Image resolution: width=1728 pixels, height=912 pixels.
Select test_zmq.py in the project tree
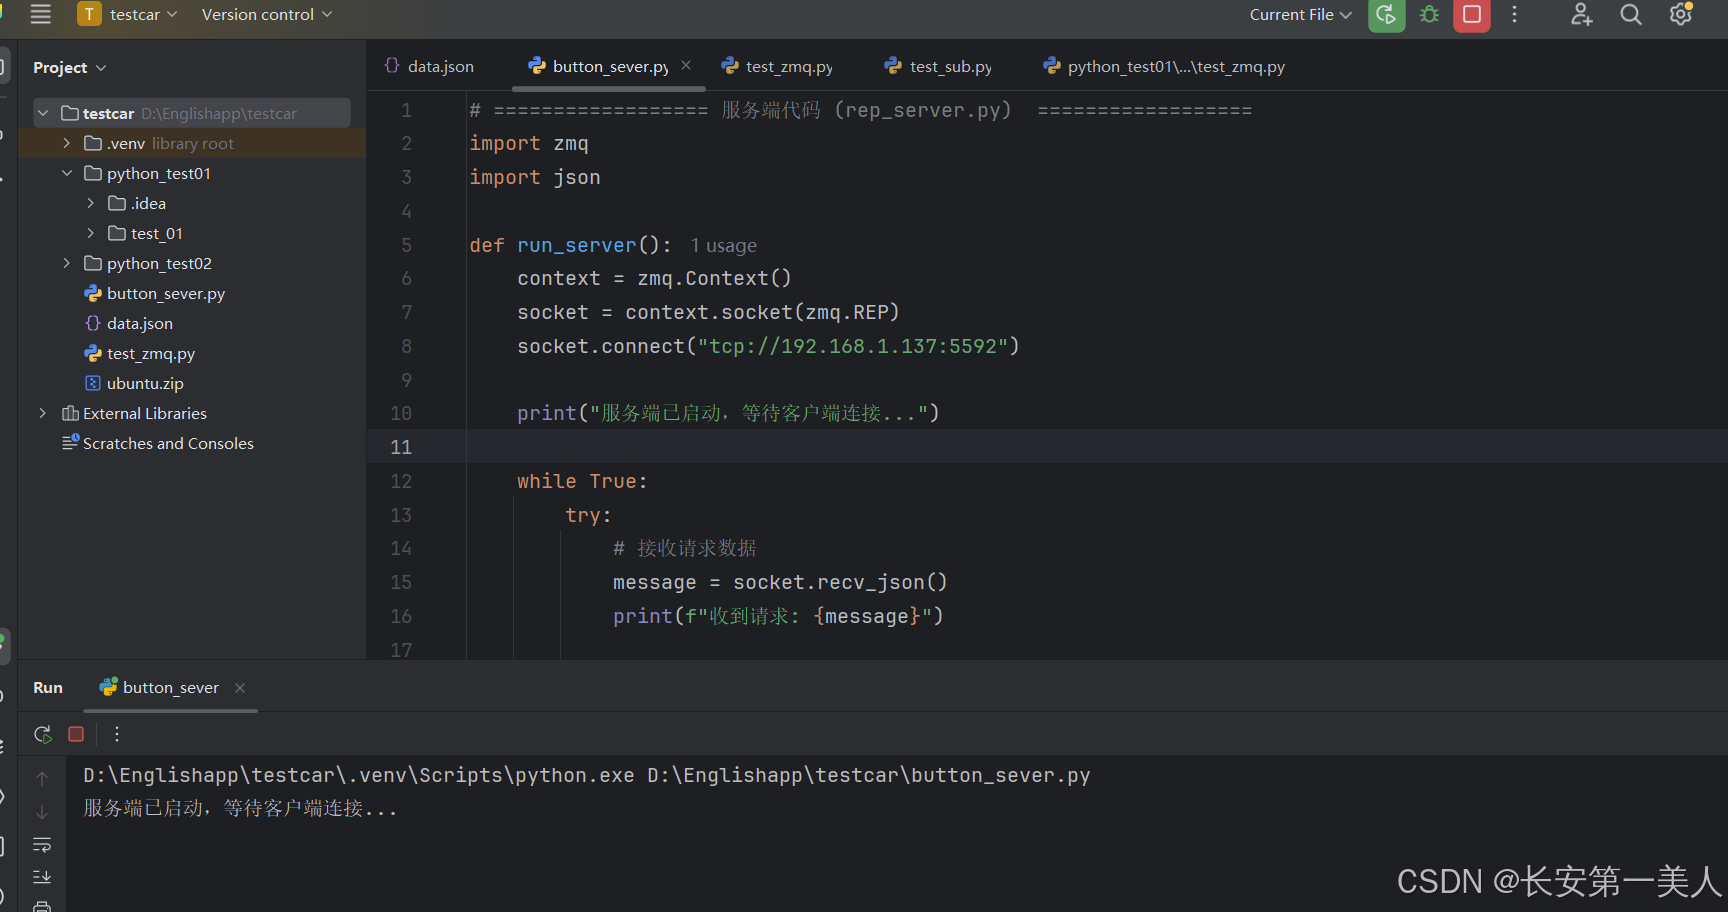pos(151,353)
